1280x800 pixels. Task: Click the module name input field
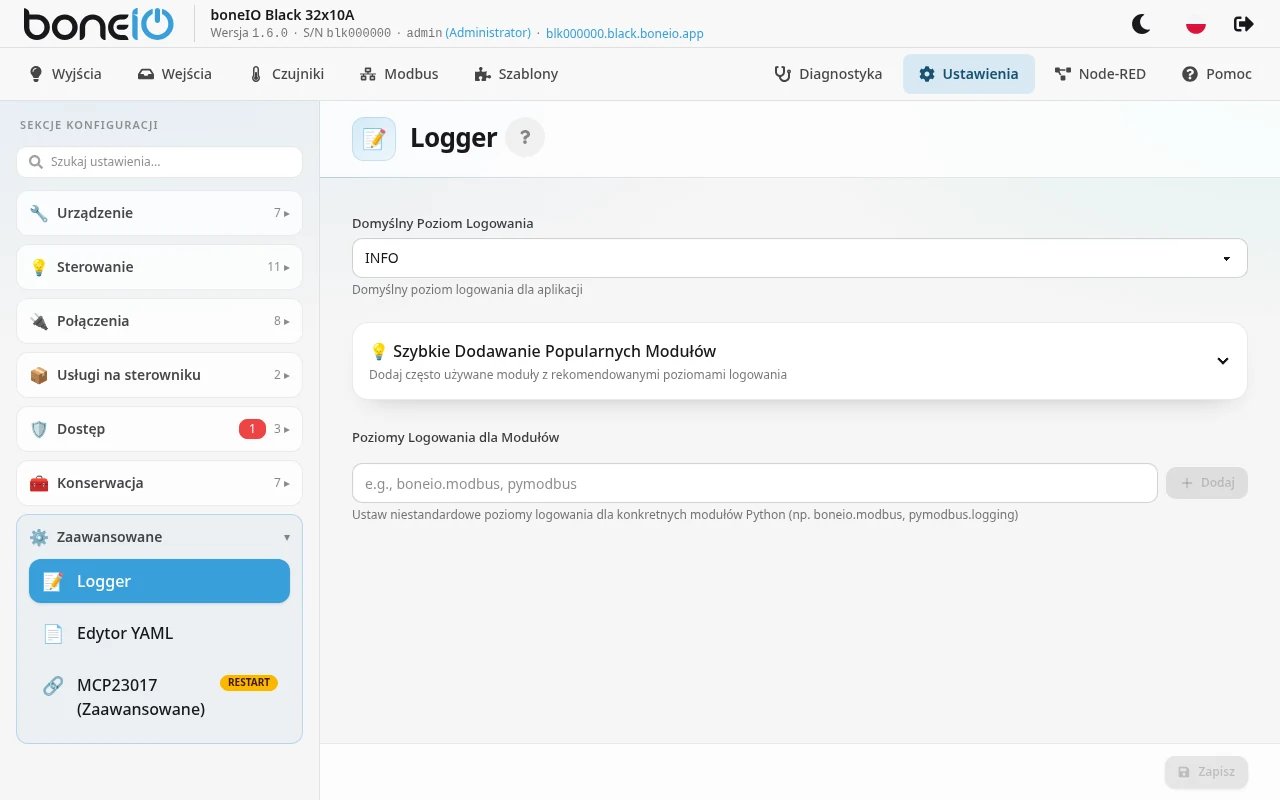755,483
